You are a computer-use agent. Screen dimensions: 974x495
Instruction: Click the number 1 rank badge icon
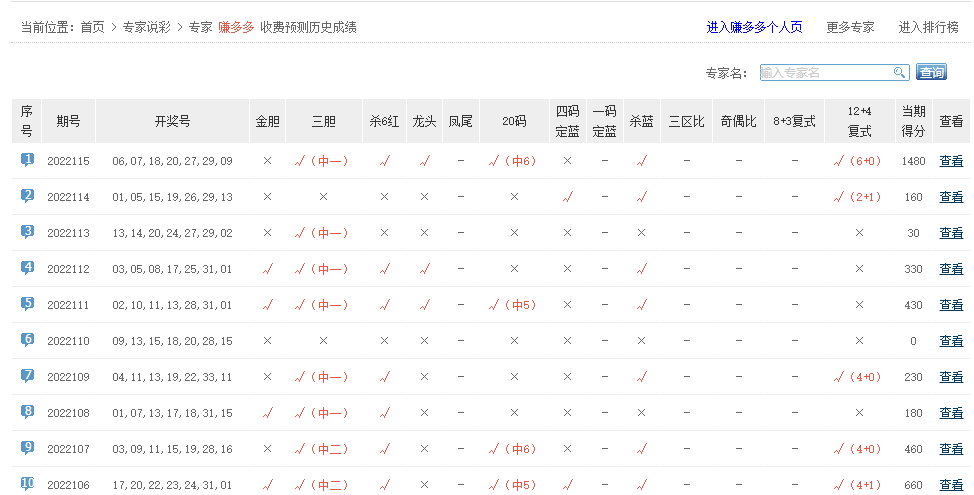[27, 160]
